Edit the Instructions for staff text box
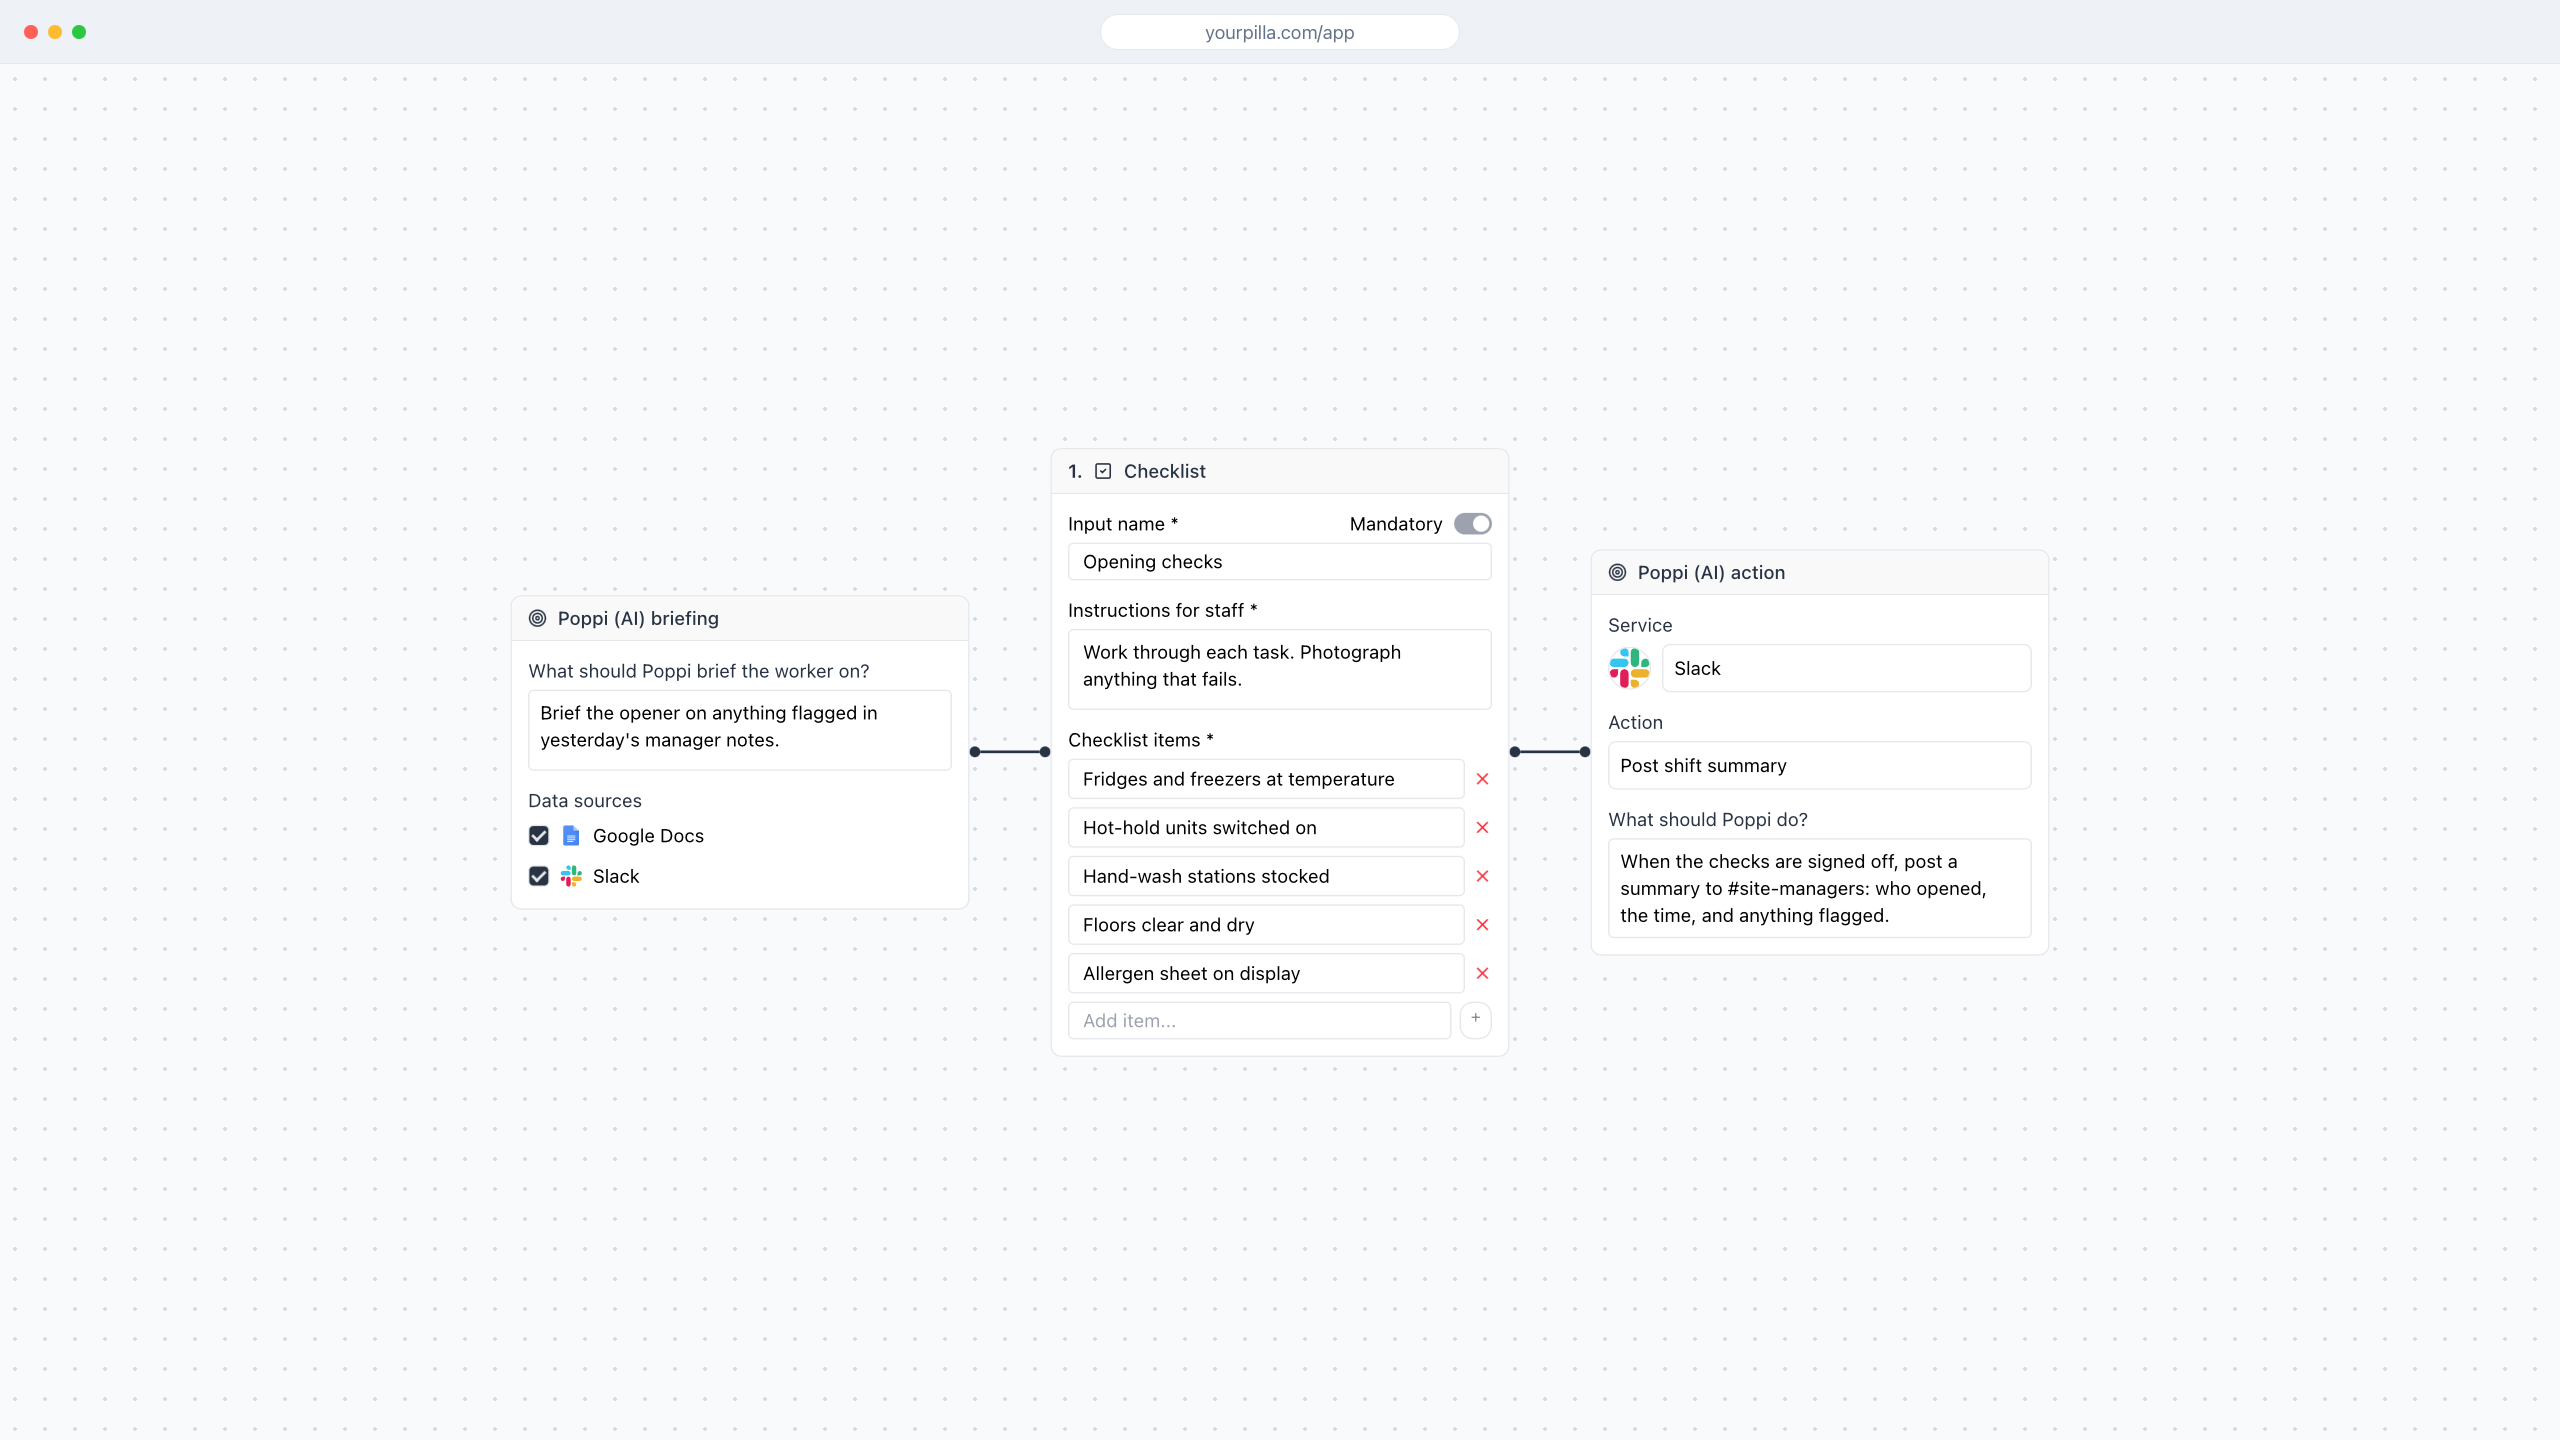 [x=1279, y=668]
